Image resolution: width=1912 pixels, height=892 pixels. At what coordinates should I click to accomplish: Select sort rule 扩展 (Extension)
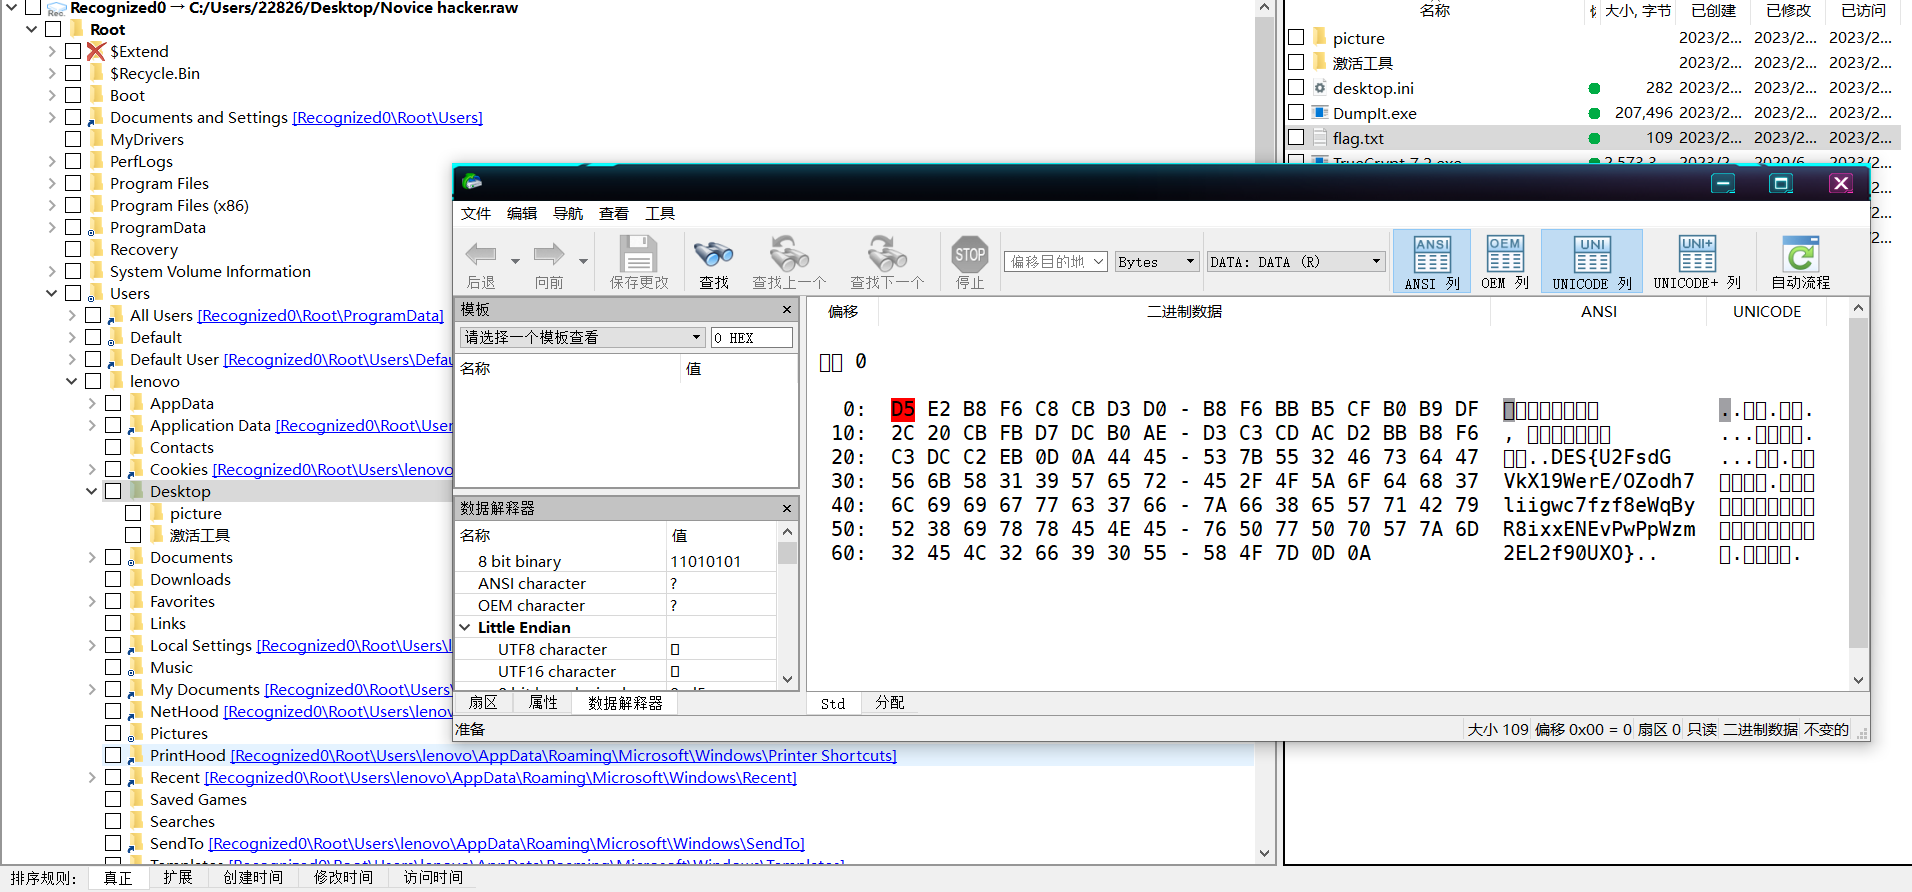click(x=177, y=877)
